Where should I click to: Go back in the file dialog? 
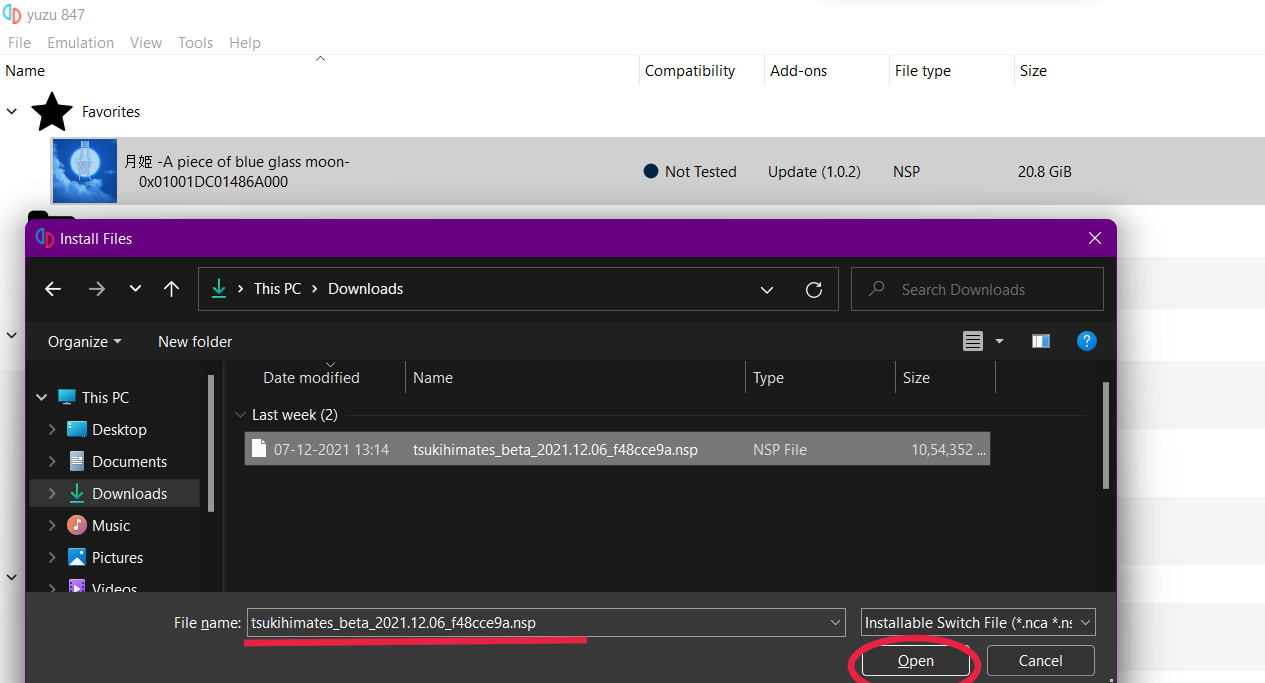point(53,289)
